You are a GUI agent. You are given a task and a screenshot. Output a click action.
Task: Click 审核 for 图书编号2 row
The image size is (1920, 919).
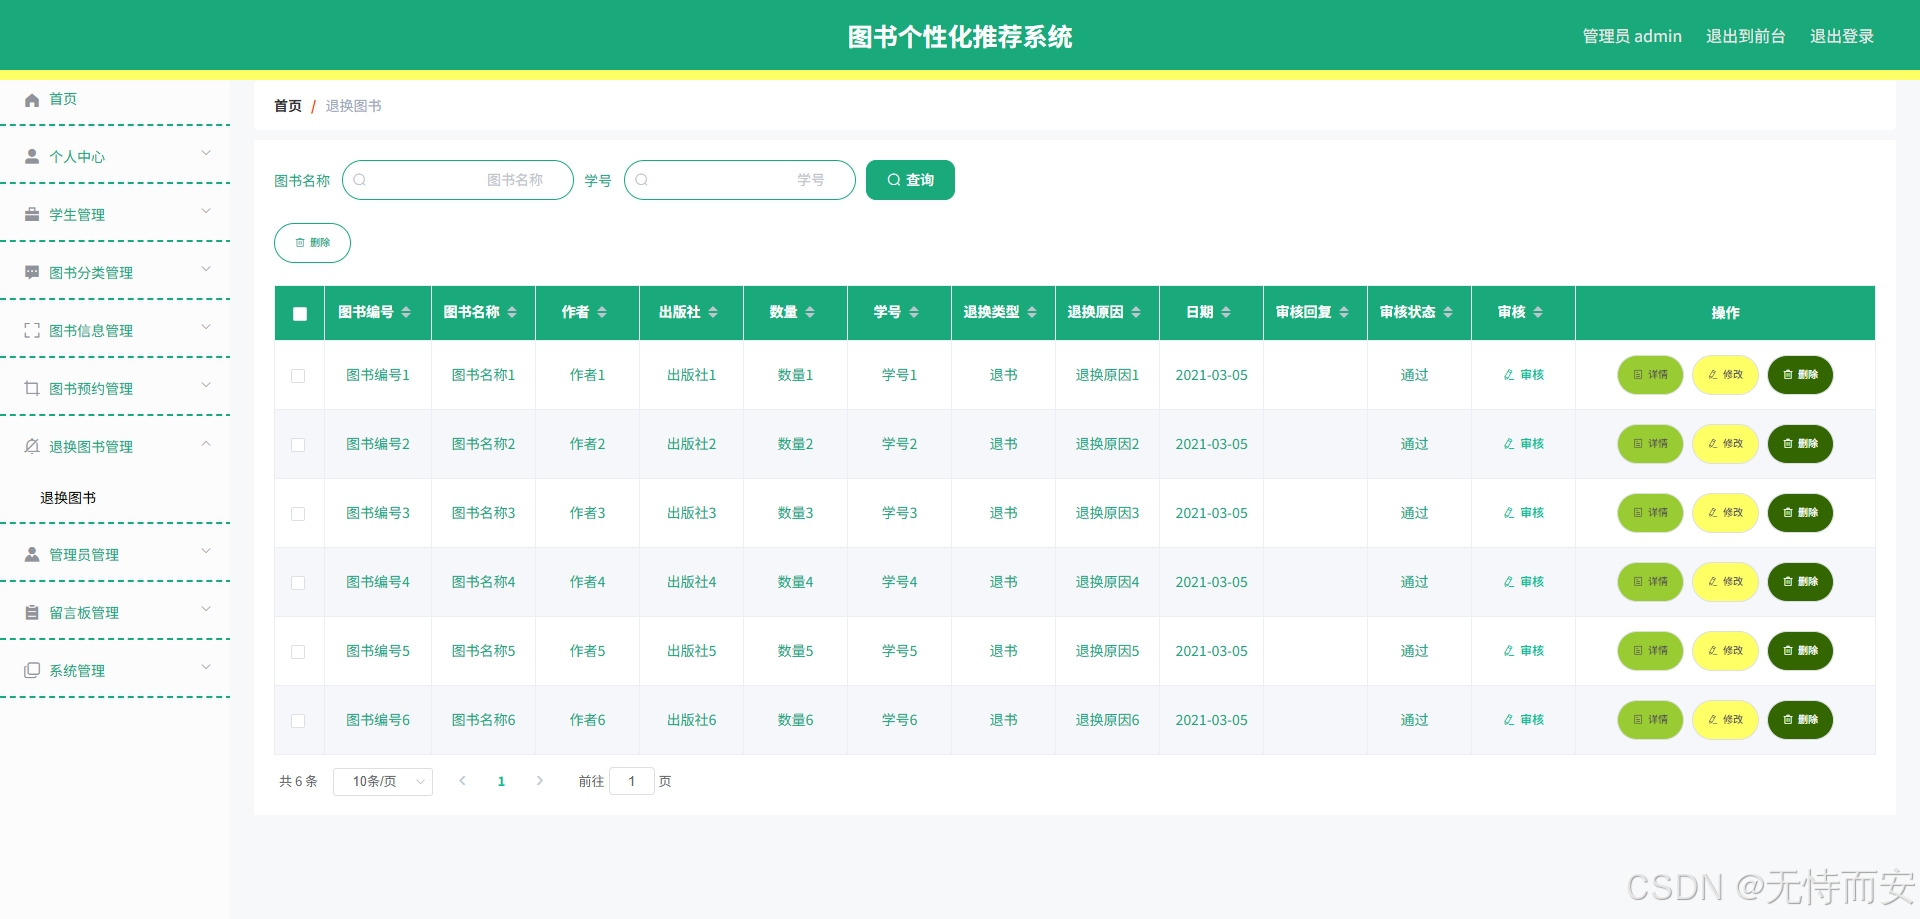[1524, 444]
